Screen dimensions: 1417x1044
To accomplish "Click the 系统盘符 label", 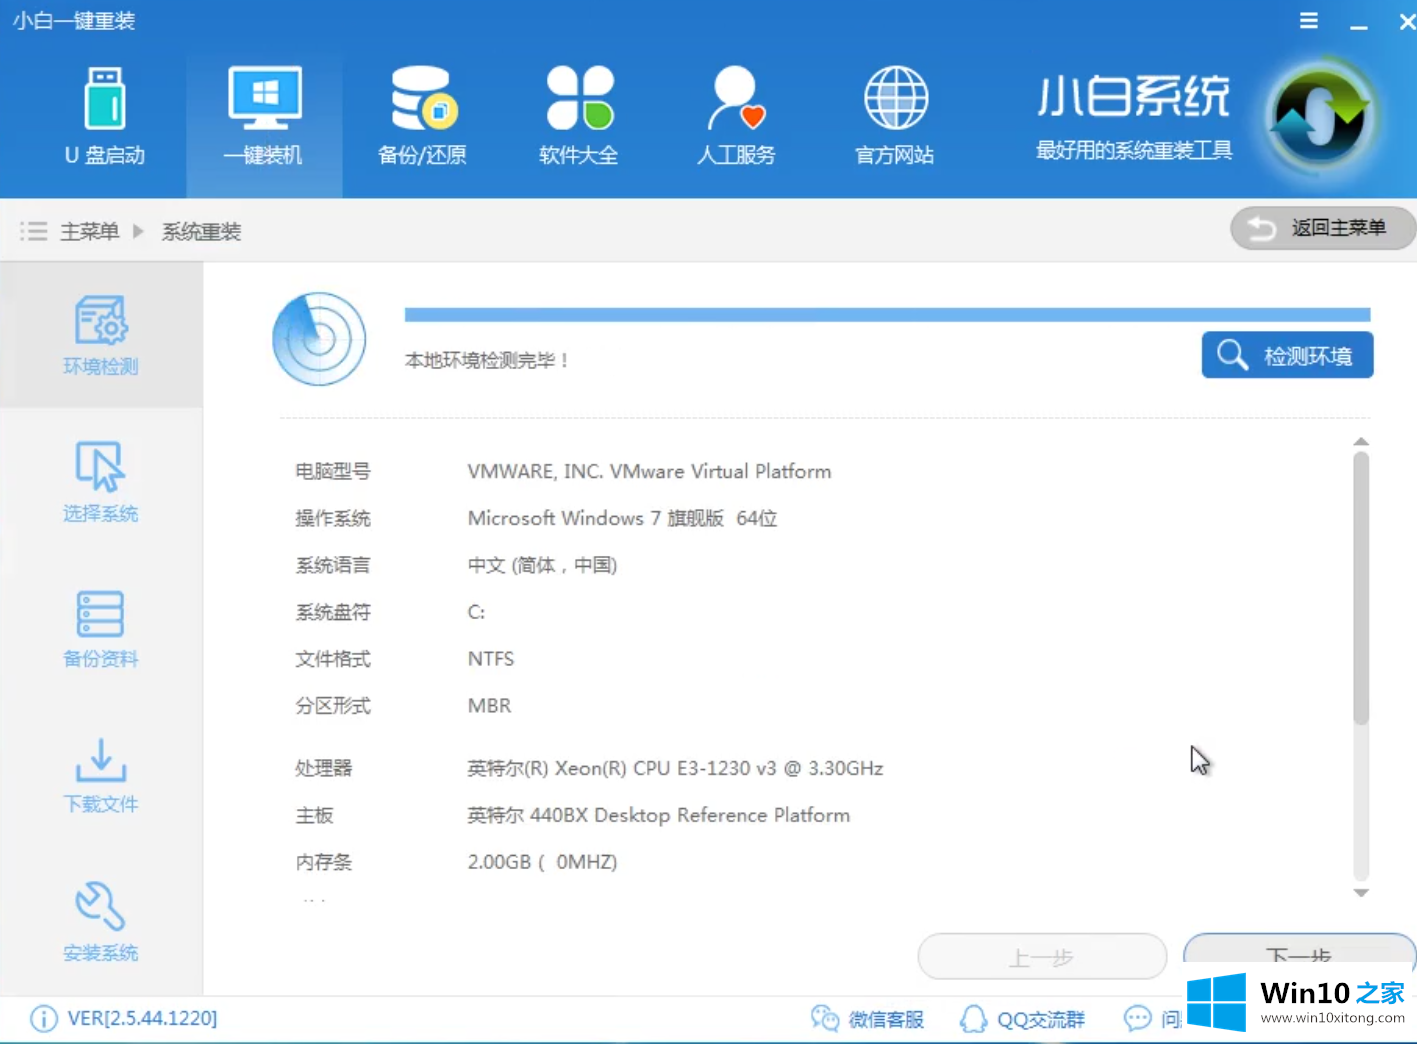I will 333,612.
